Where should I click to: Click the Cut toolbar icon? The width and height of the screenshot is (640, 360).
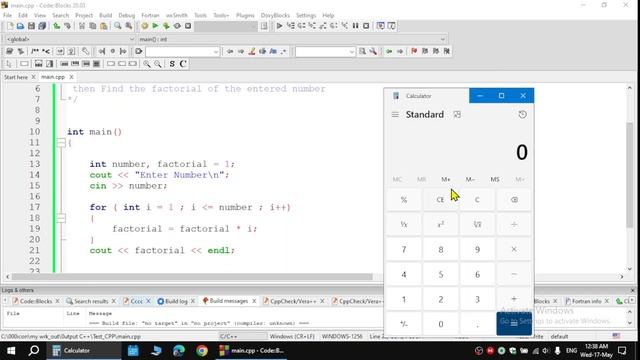[x=82, y=26]
